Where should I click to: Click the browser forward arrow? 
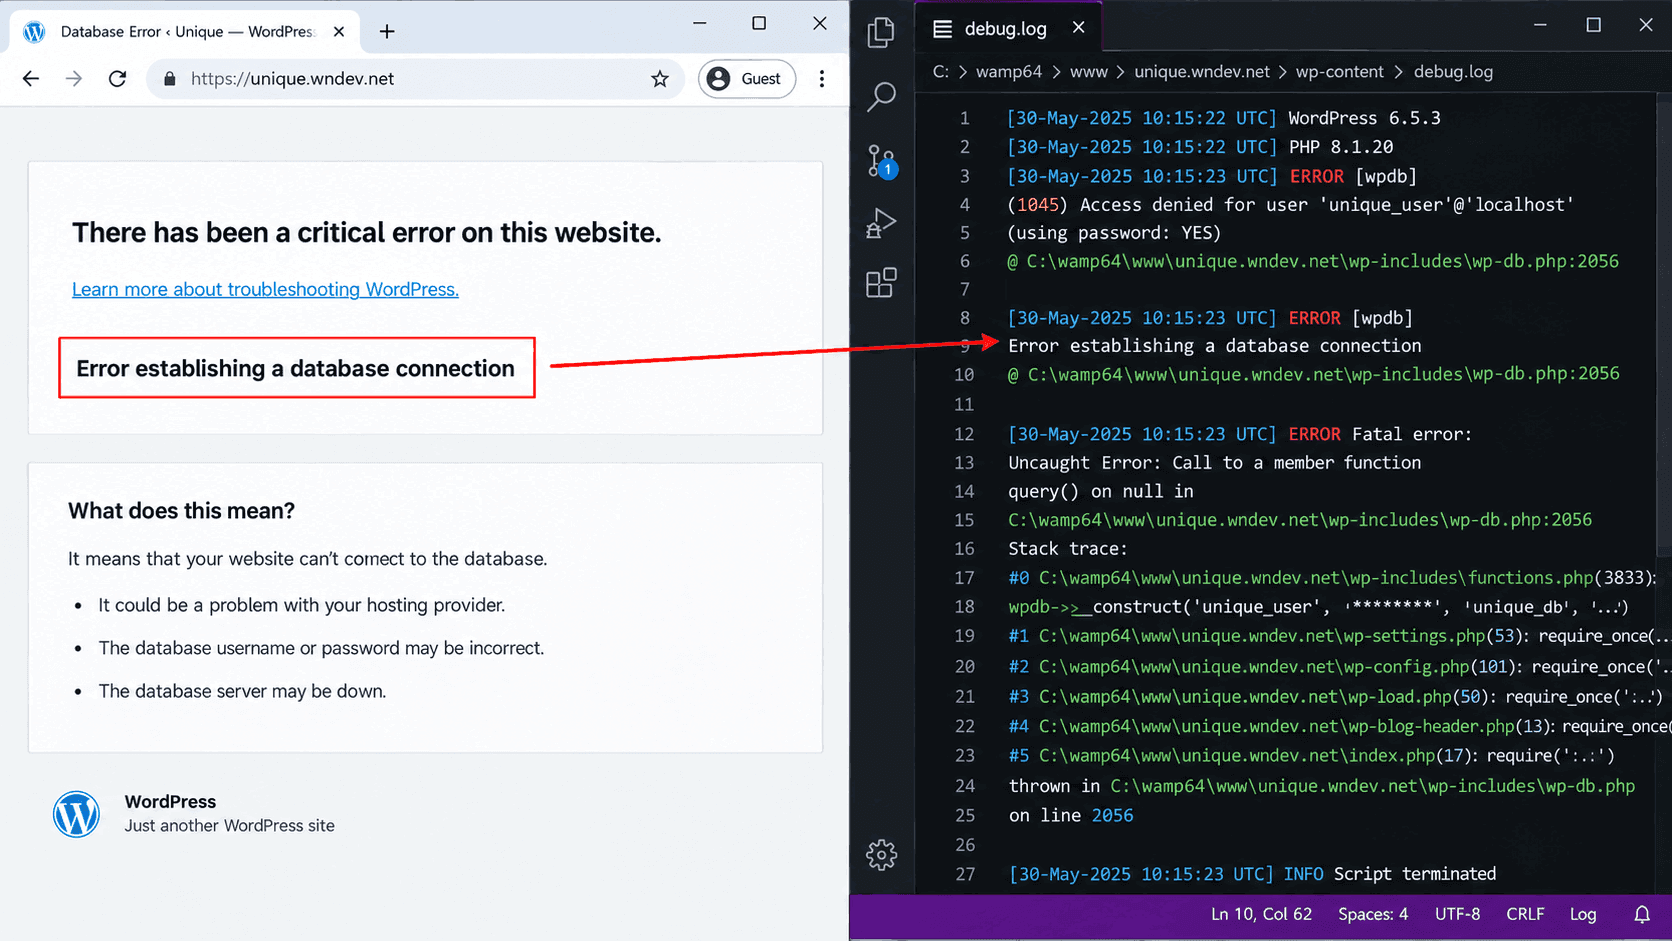(x=74, y=79)
